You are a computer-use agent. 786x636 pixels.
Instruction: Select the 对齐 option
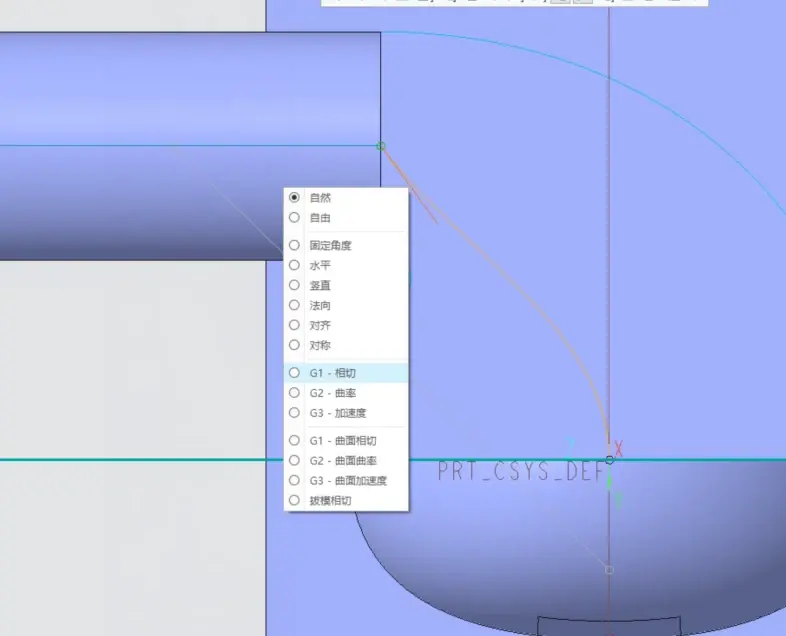[346, 325]
